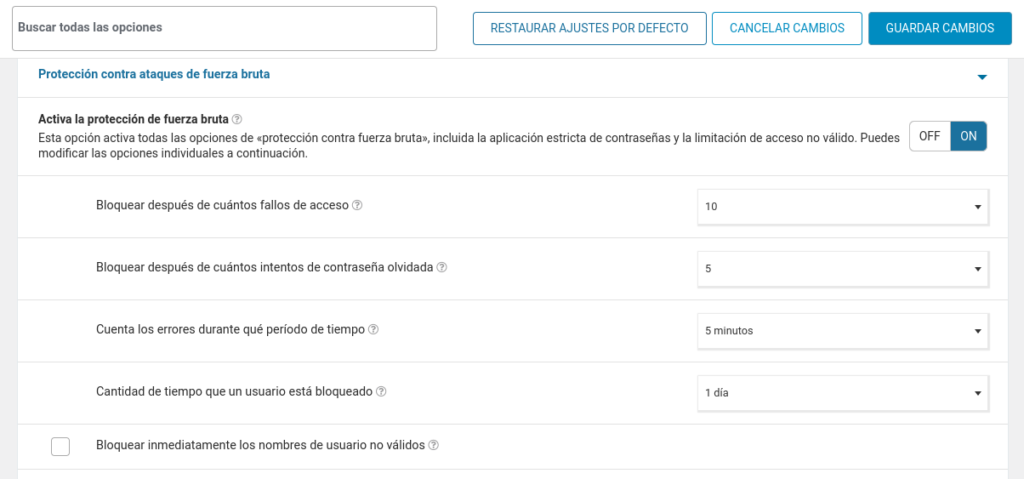Show help for intentos de contraseña olvidada
Viewport: 1024px width, 479px height.
pyautogui.click(x=442, y=267)
